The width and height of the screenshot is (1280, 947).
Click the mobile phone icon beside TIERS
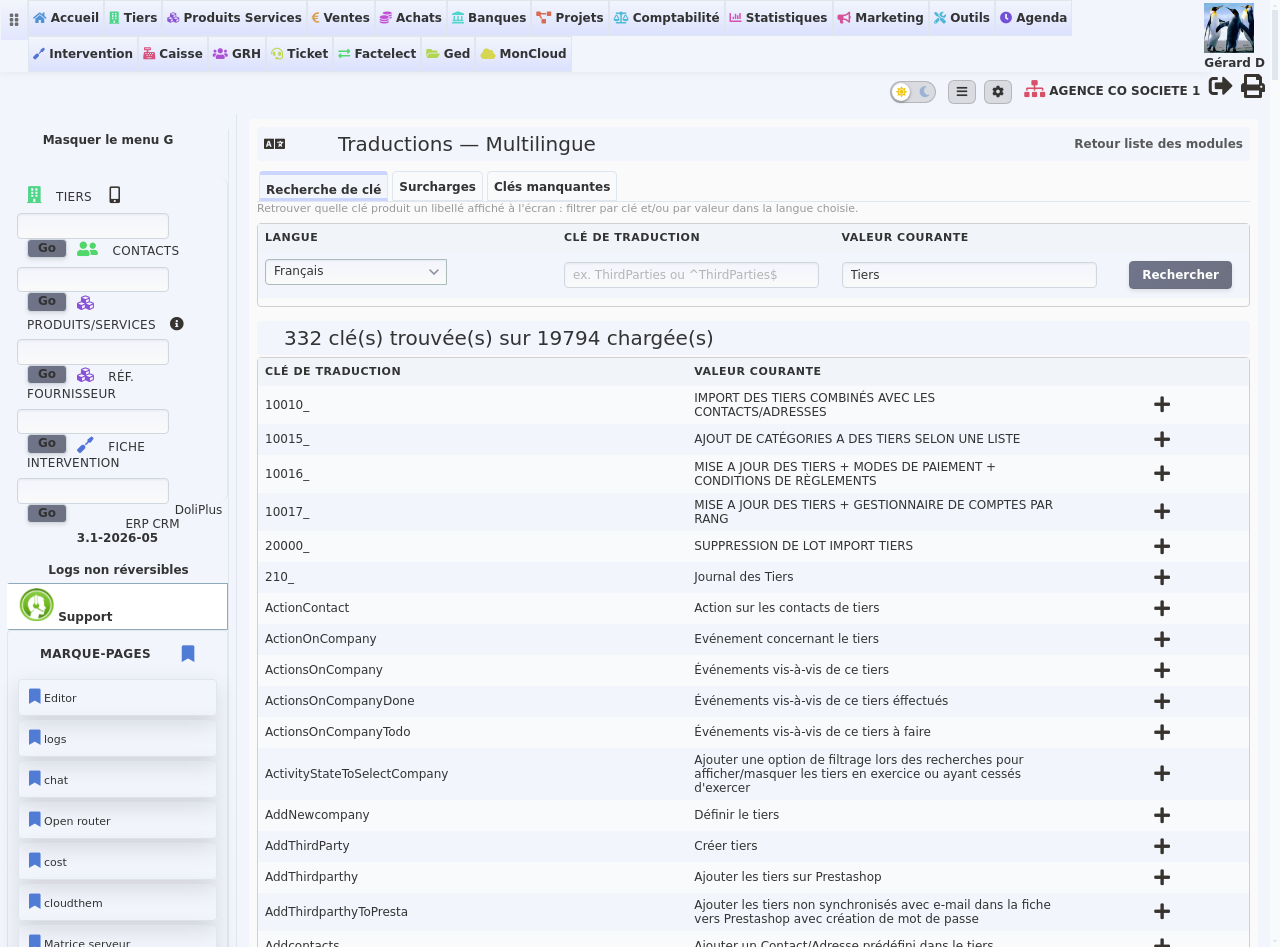115,195
